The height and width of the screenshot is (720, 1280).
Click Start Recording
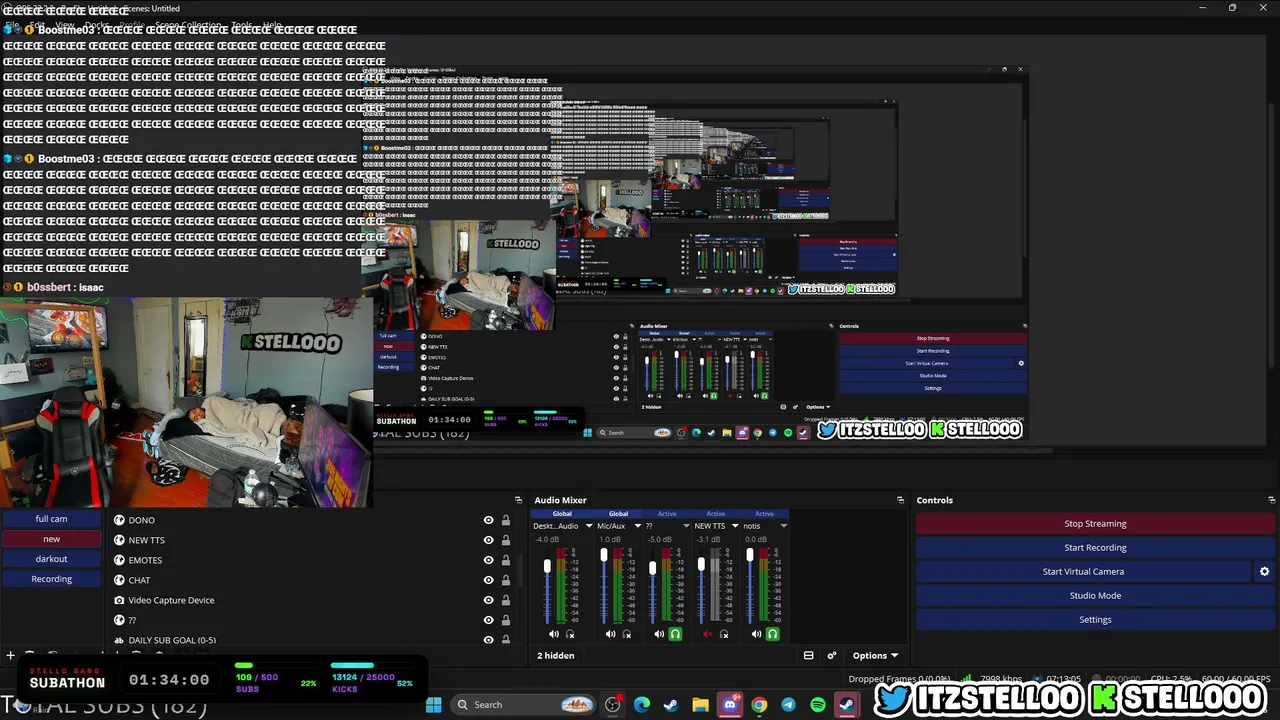(1095, 548)
